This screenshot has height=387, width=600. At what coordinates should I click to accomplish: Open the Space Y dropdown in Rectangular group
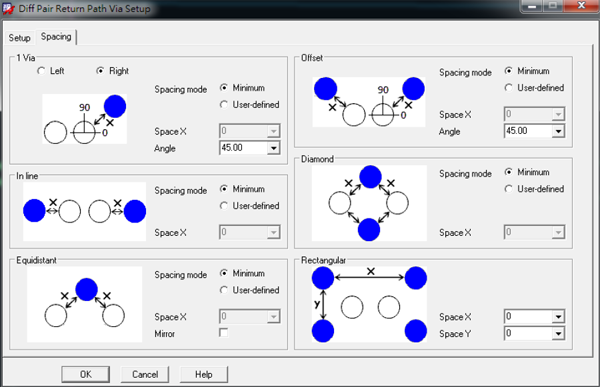tap(558, 334)
